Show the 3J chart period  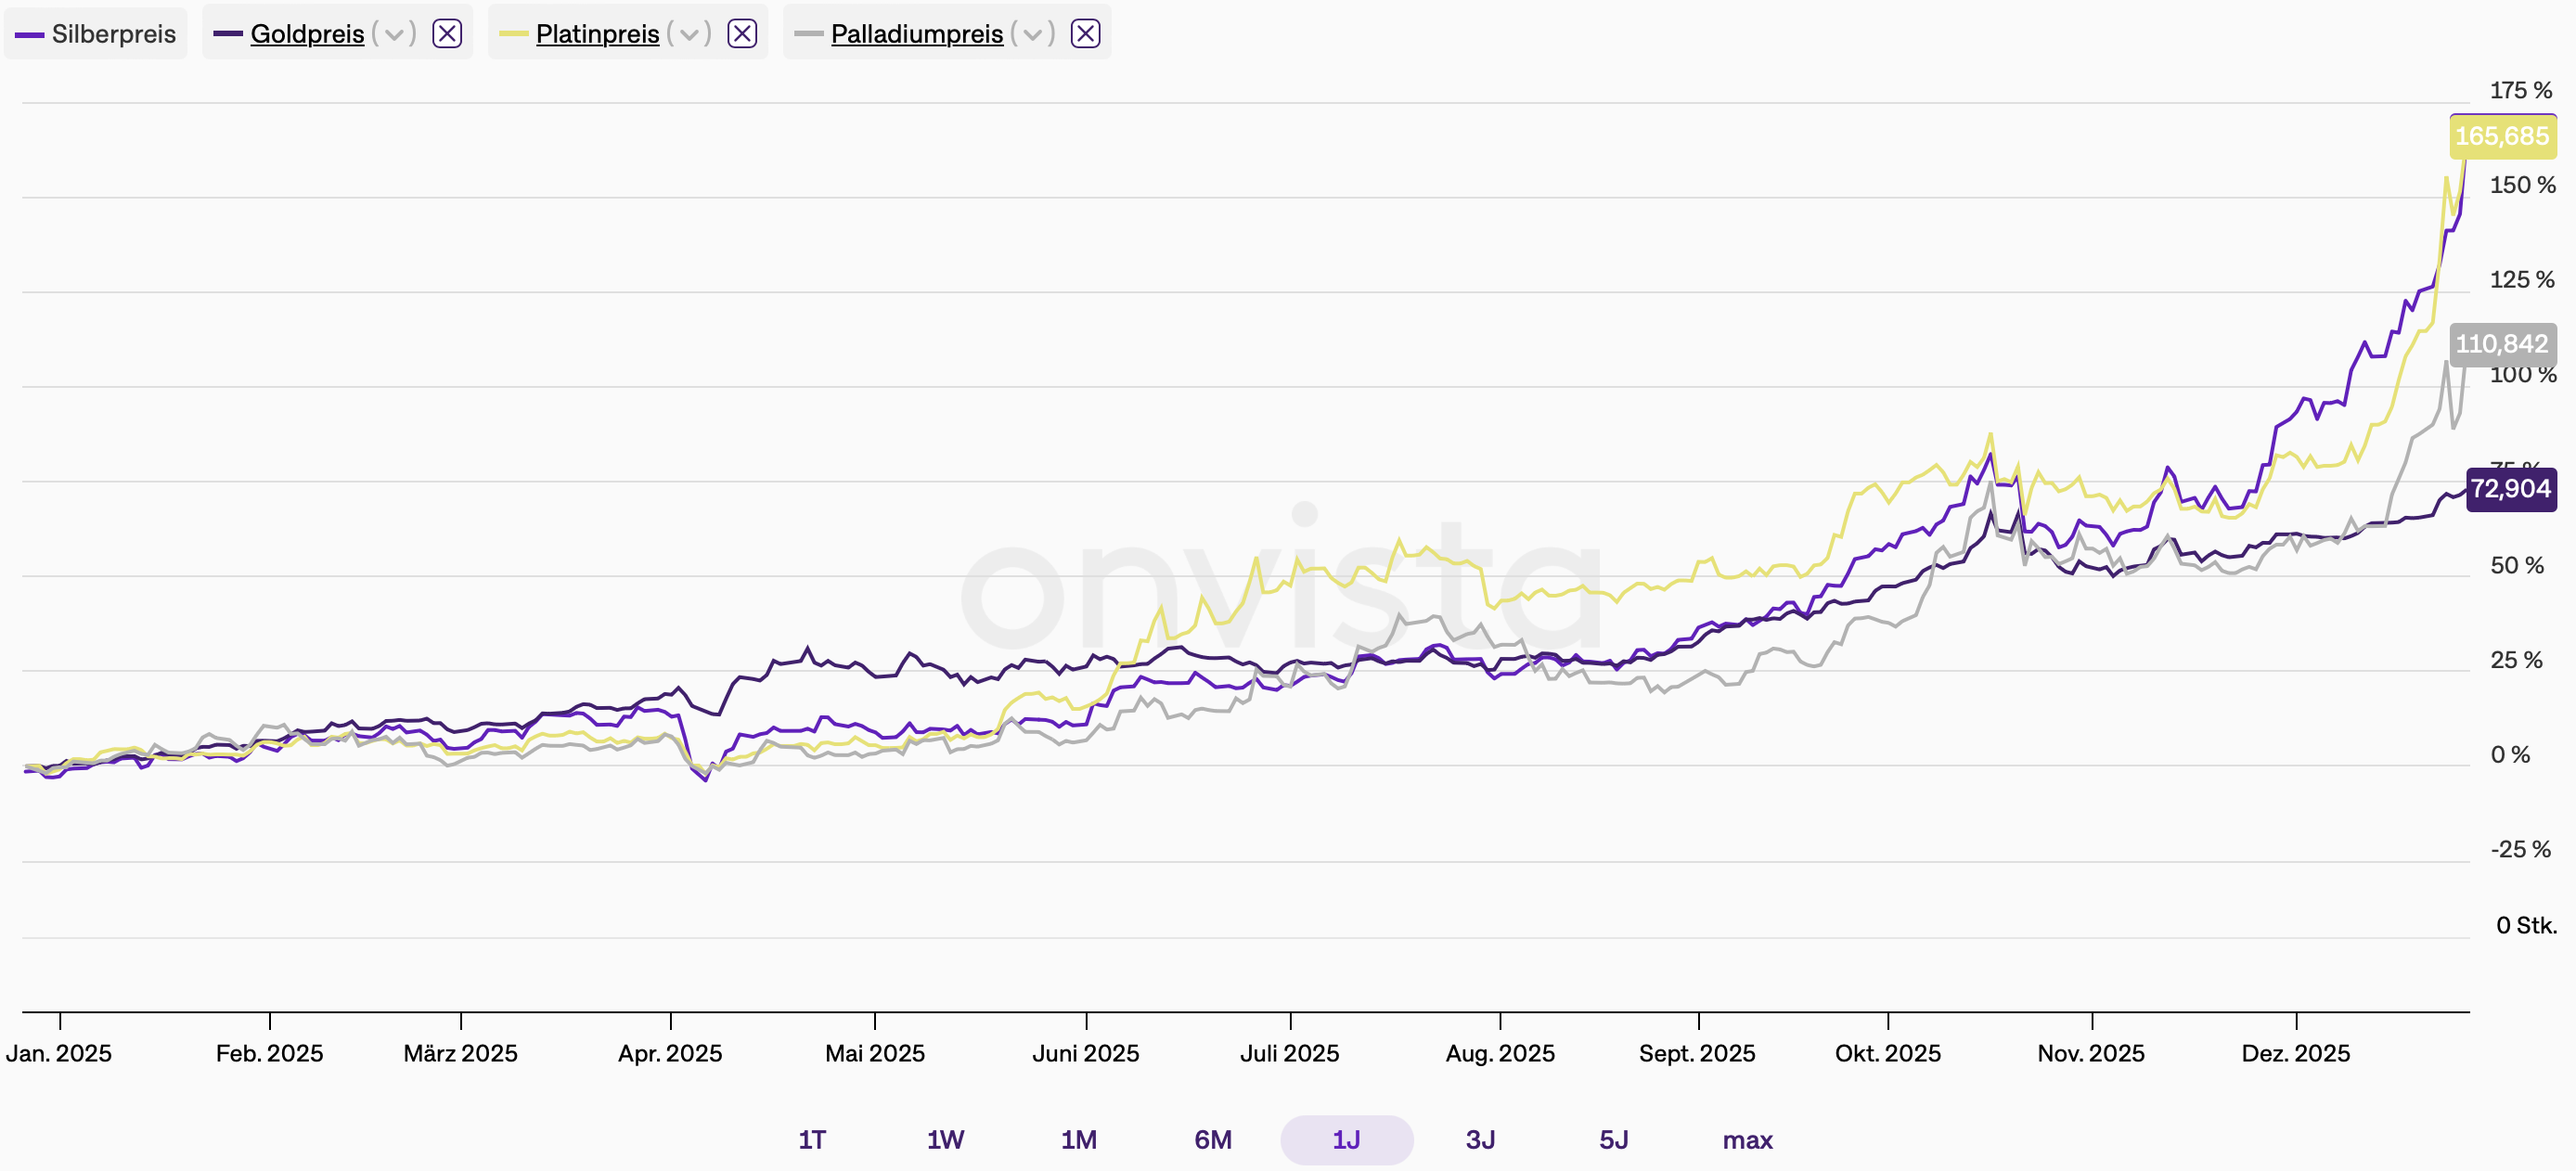[x=1480, y=1140]
